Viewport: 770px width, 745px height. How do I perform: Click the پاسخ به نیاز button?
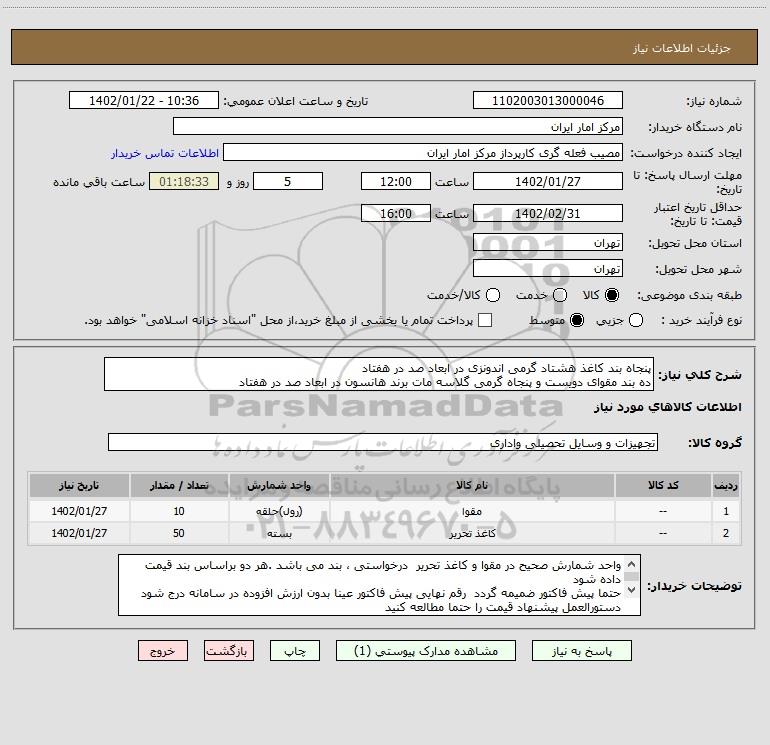581,651
